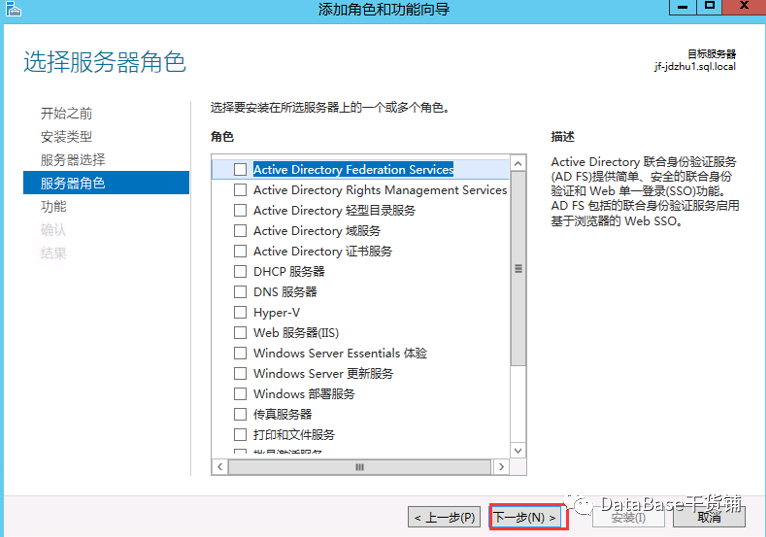Check the Web 服务器(IIS) checkbox
The width and height of the screenshot is (766, 537).
click(x=240, y=333)
